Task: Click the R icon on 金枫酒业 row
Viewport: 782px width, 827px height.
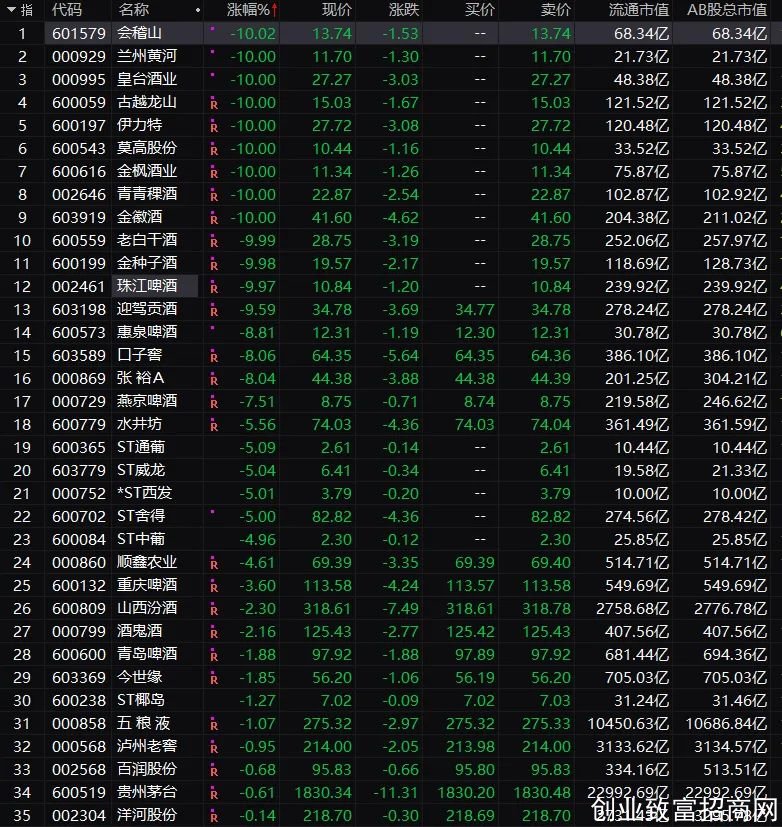Action: tap(214, 173)
